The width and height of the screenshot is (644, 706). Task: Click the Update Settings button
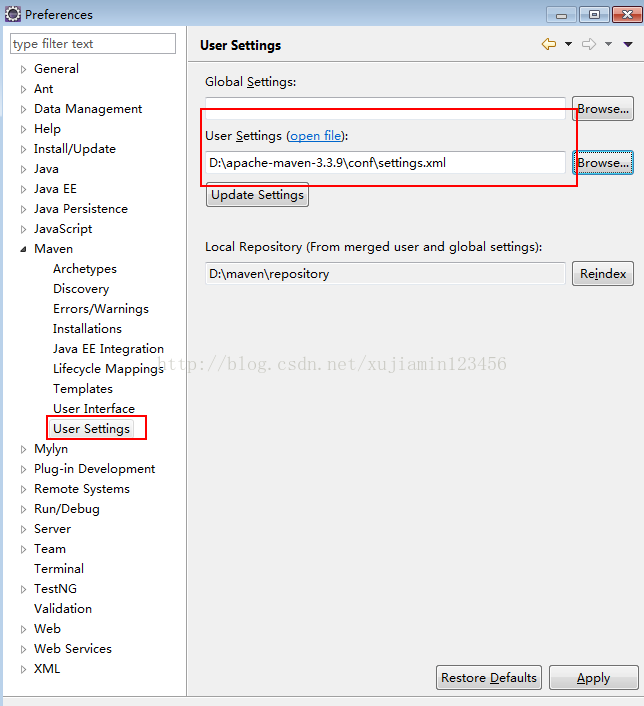pos(257,195)
